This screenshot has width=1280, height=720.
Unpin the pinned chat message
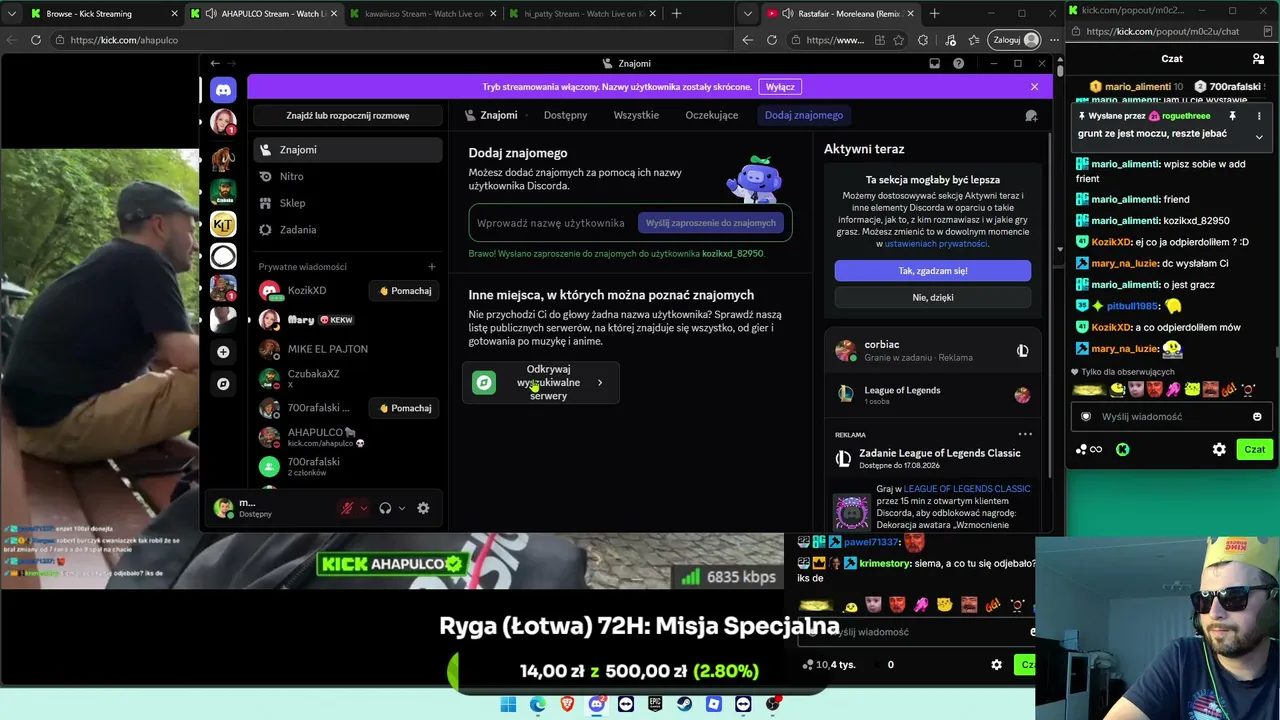coord(1232,116)
